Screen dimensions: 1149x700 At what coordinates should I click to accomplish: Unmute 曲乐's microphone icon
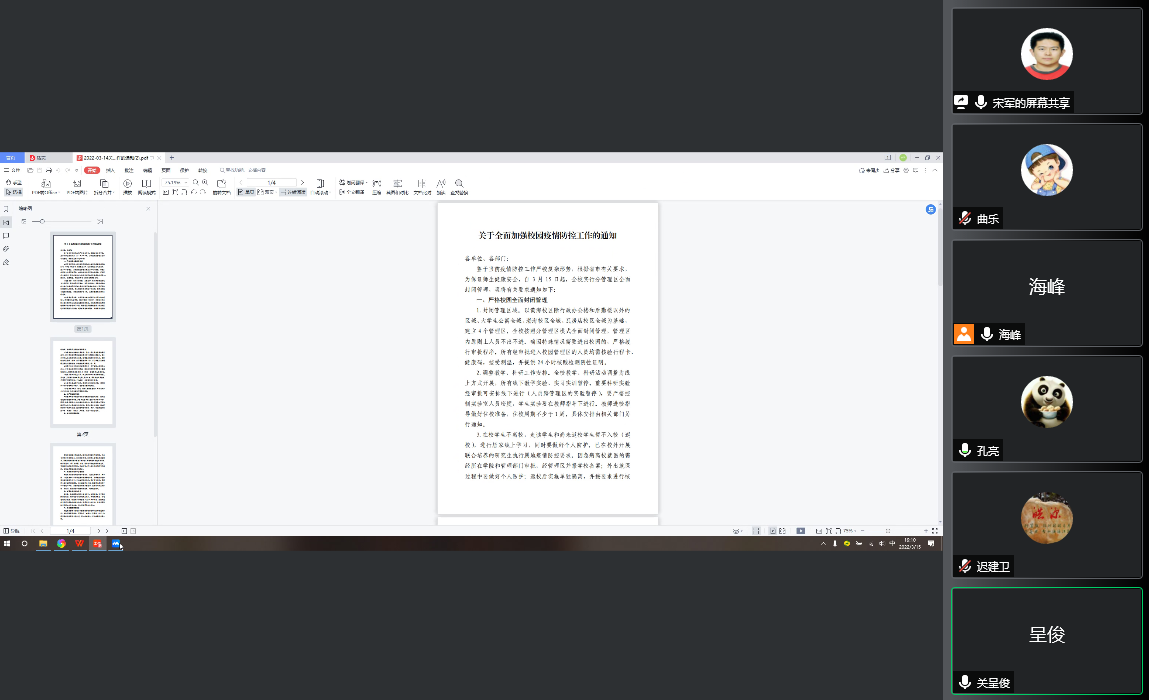pyautogui.click(x=965, y=218)
